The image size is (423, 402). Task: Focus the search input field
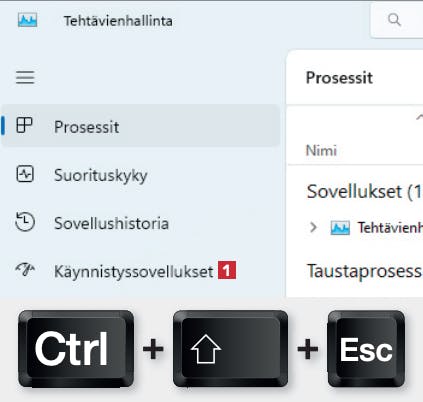[x=397, y=20]
